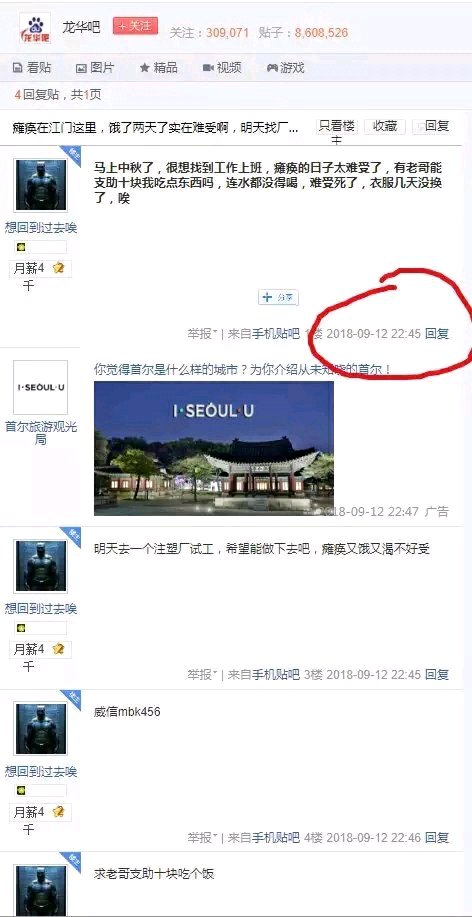Click the 分享 share button
This screenshot has height=917, width=472.
(278, 297)
